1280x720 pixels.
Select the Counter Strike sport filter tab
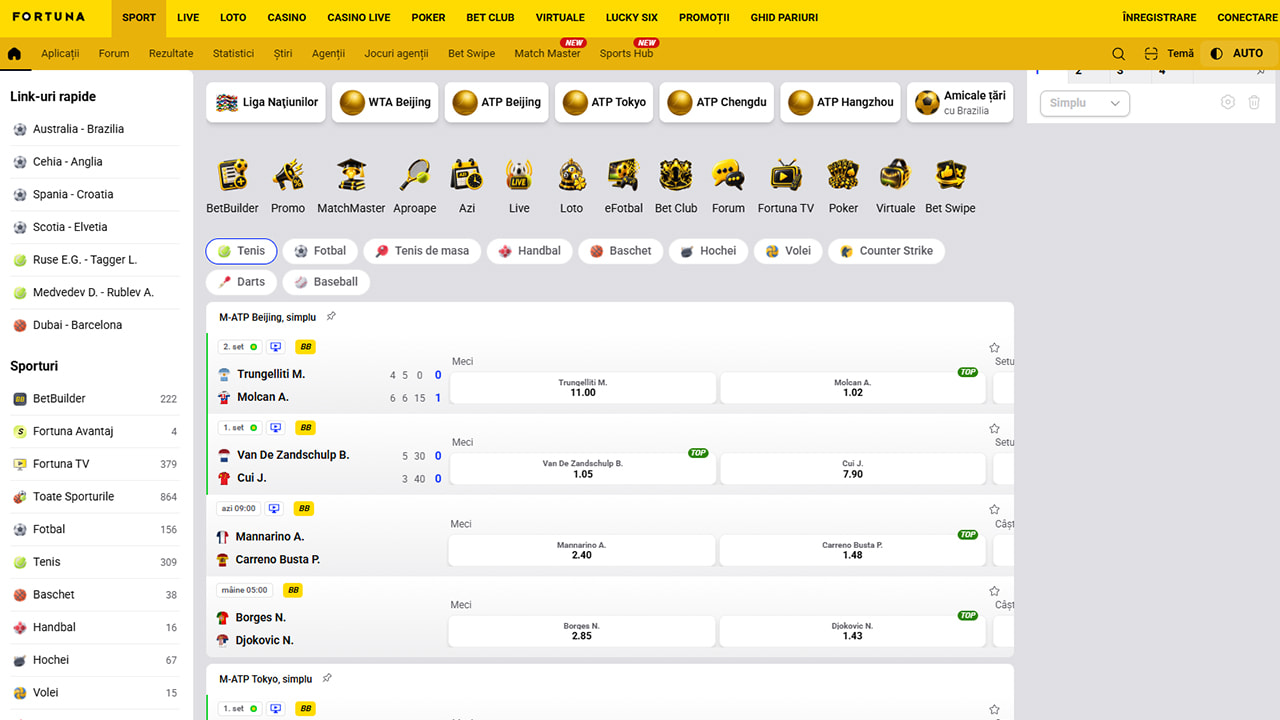886,251
